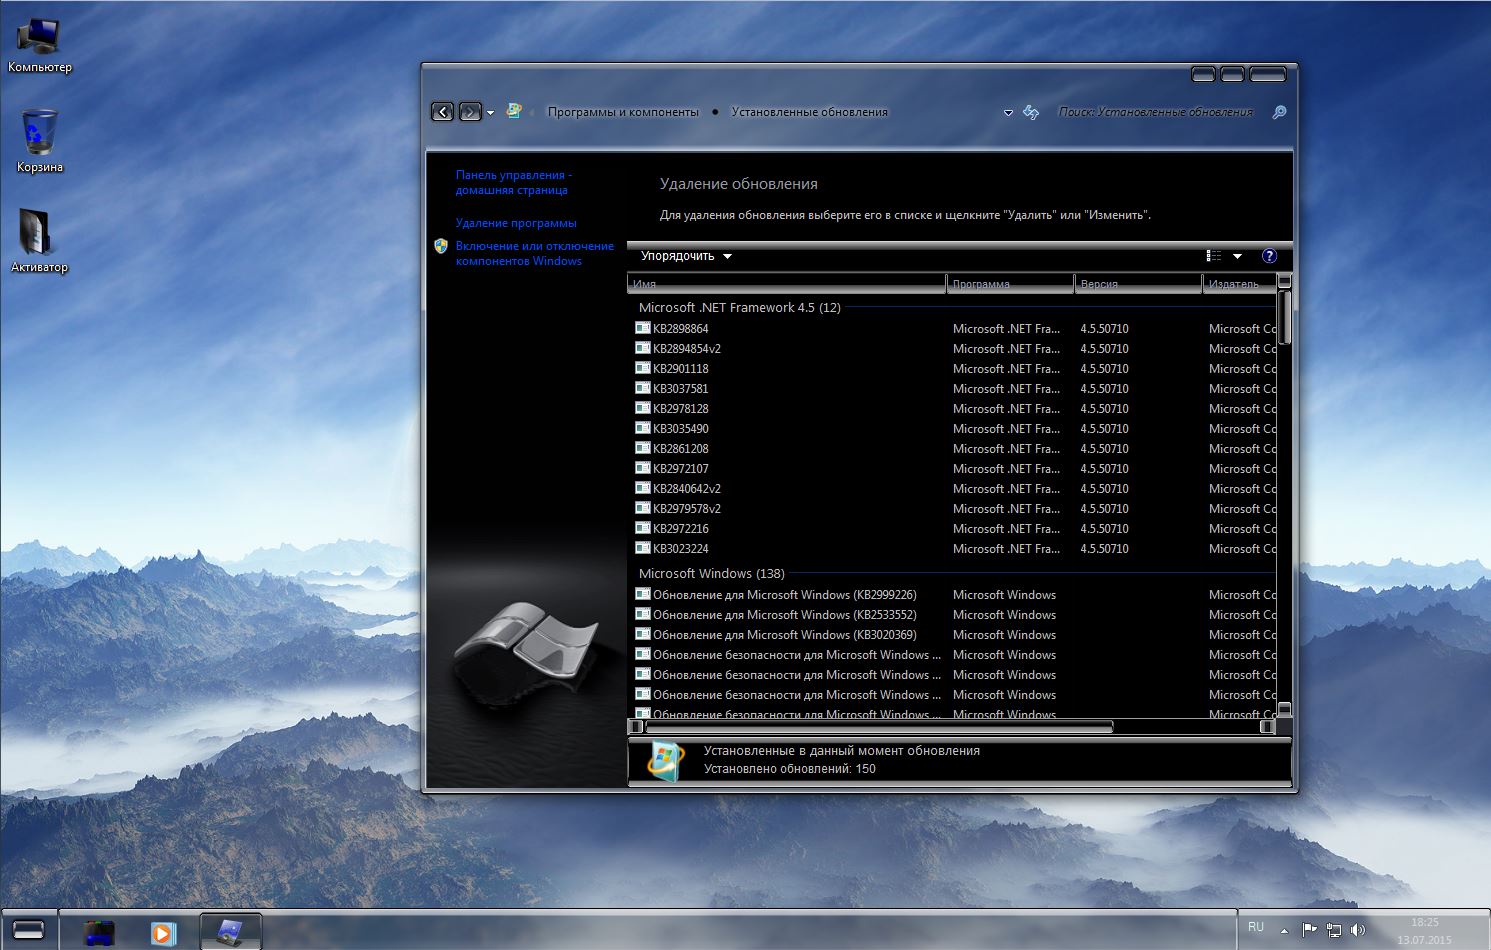Image resolution: width=1491 pixels, height=950 pixels.
Task: Click Установленные обновления breadcrumb
Action: tap(809, 112)
